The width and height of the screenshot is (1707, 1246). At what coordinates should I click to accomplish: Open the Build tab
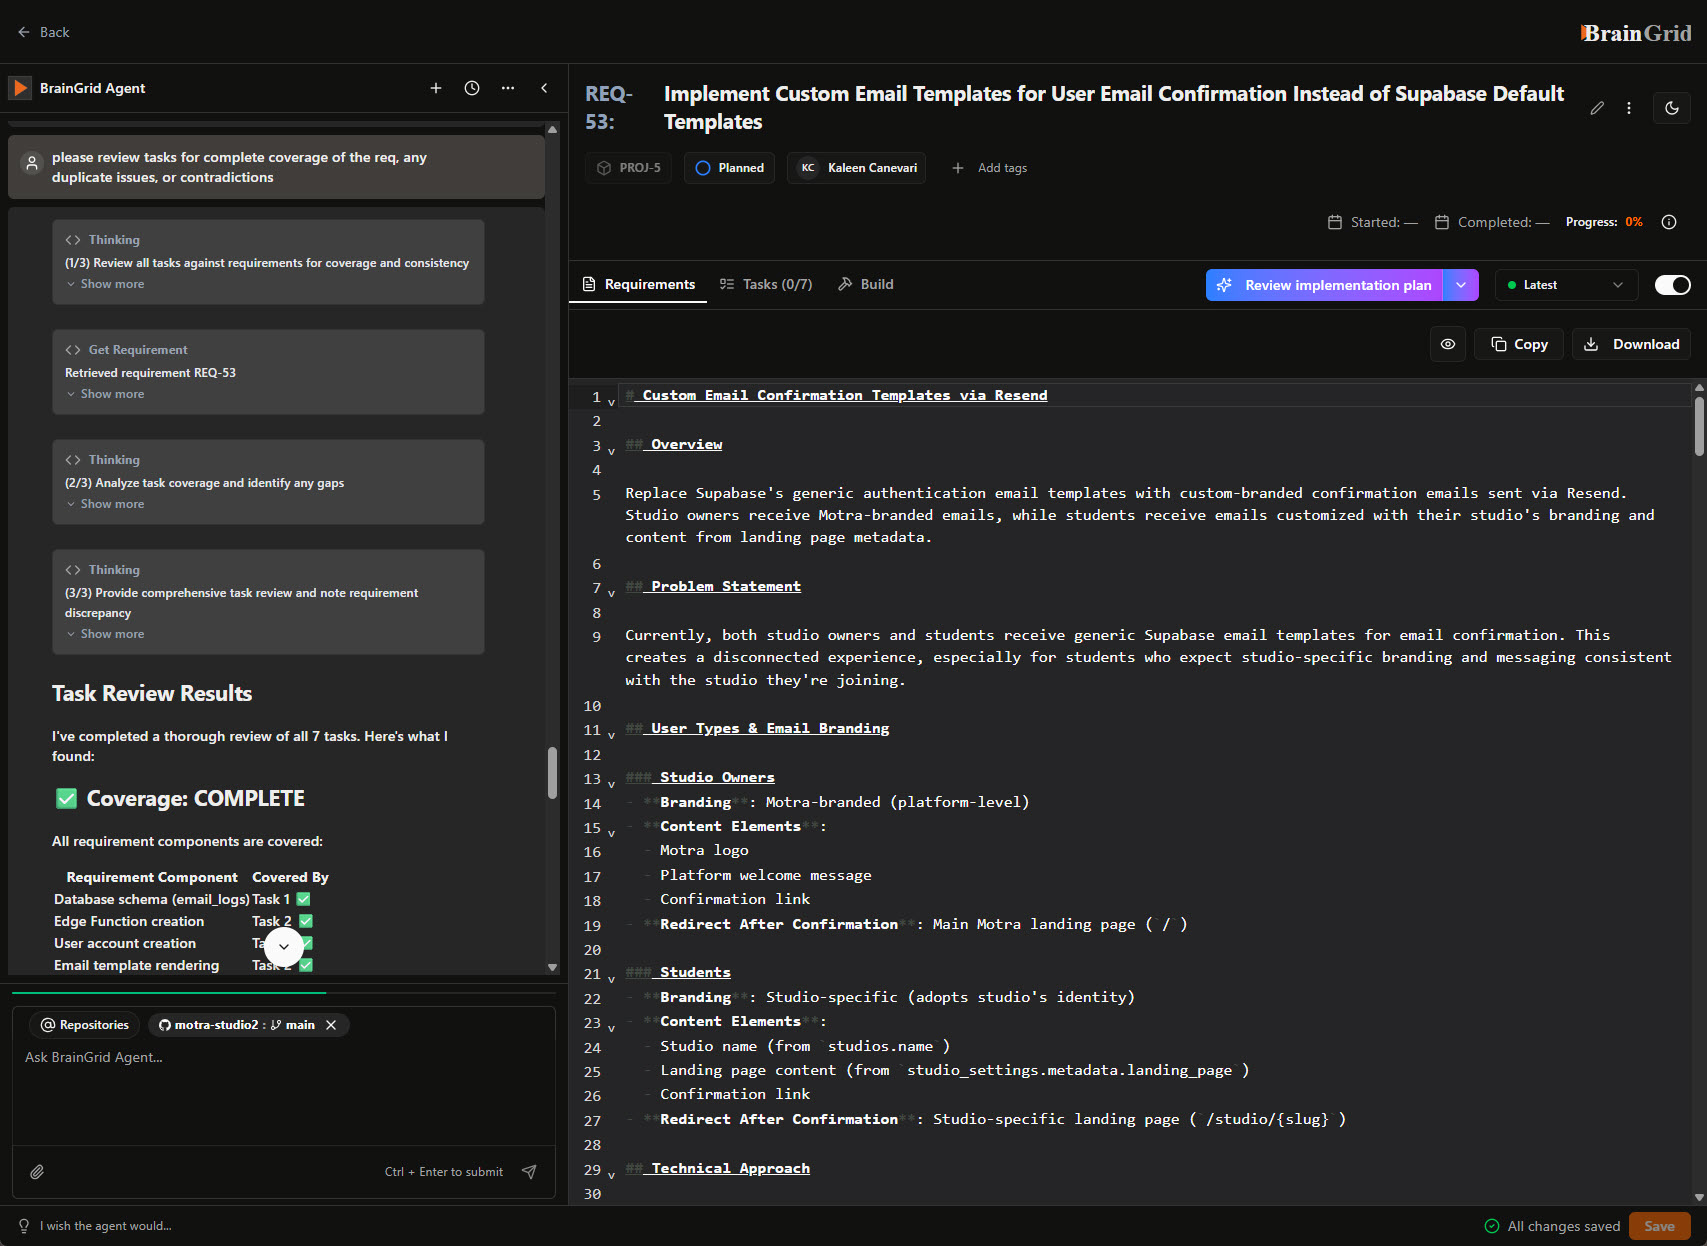point(866,284)
